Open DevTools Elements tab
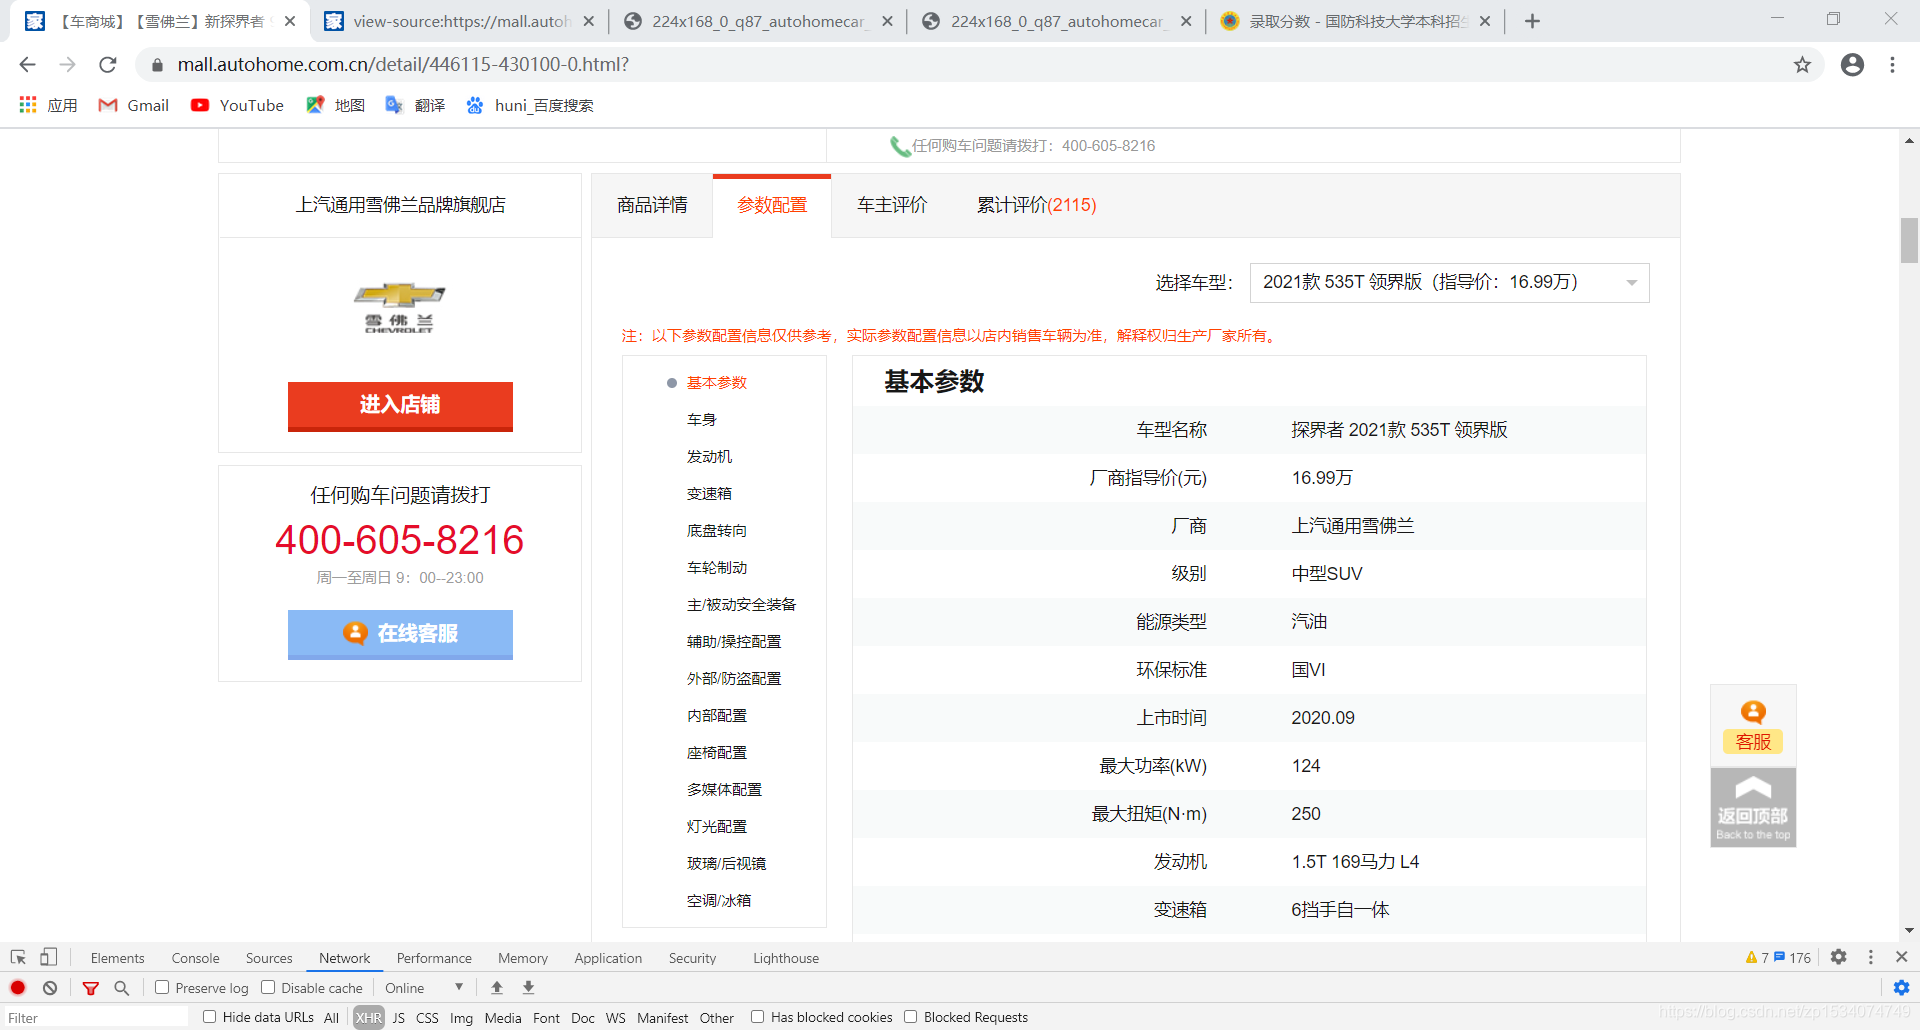 pos(117,958)
